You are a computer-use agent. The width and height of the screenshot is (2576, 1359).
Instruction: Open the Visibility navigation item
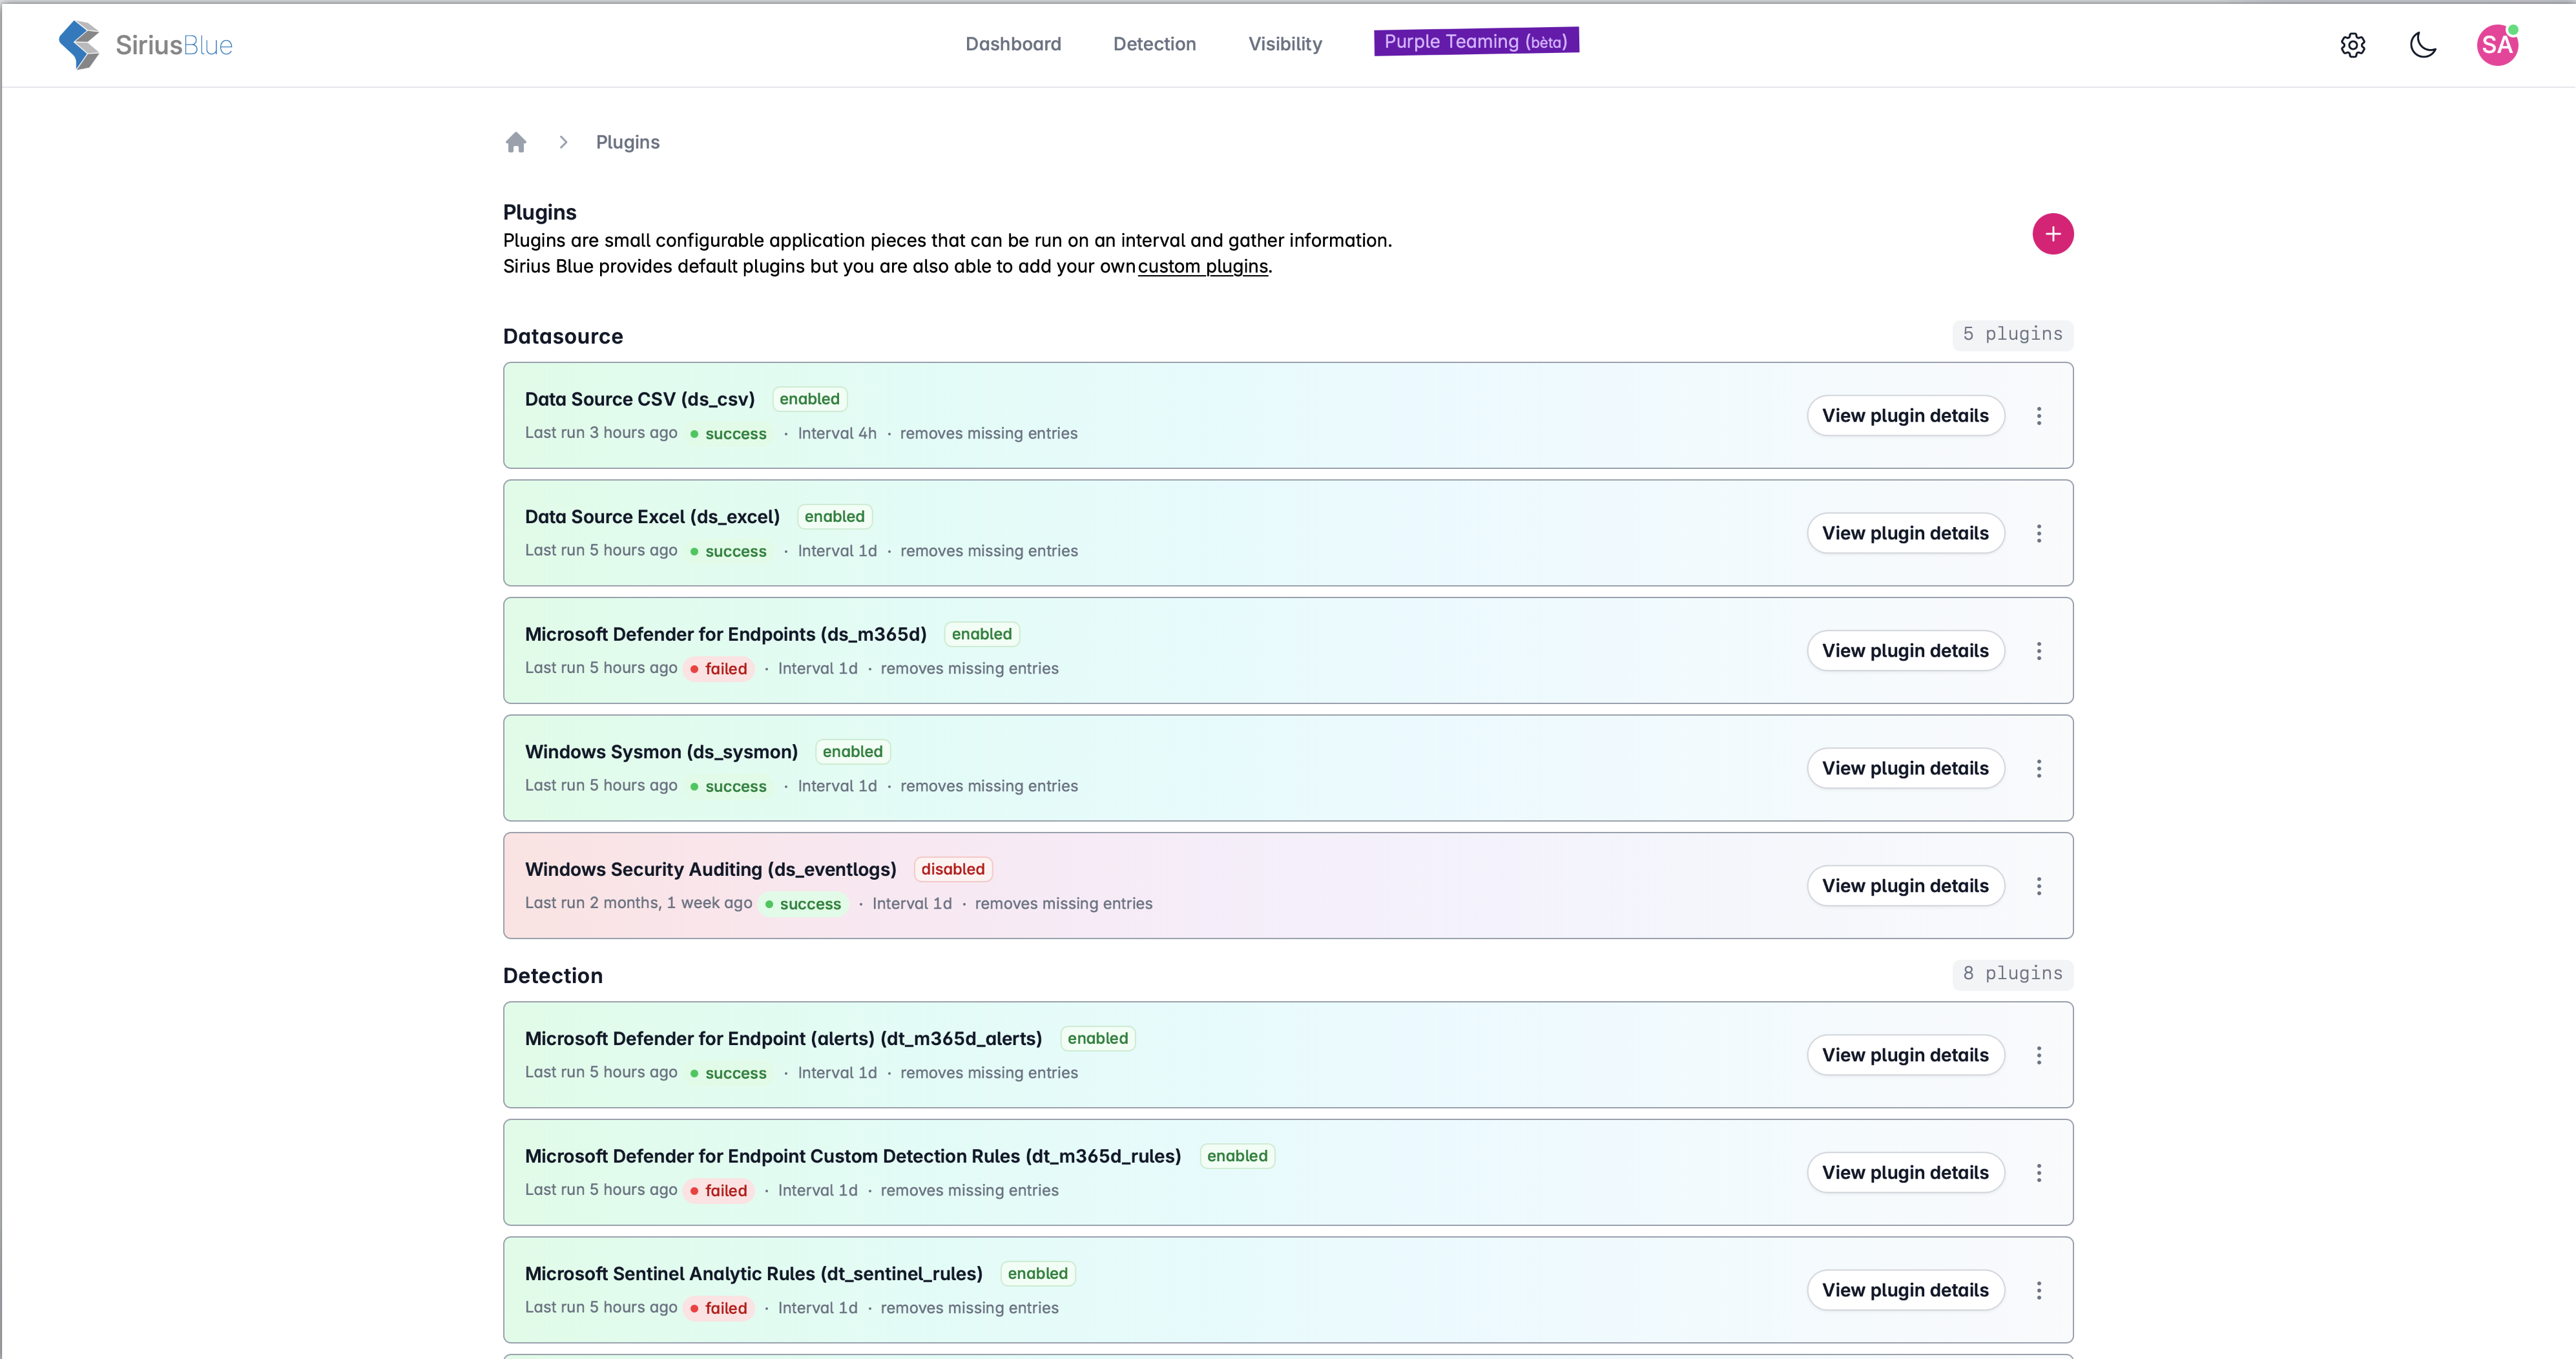pyautogui.click(x=1284, y=44)
